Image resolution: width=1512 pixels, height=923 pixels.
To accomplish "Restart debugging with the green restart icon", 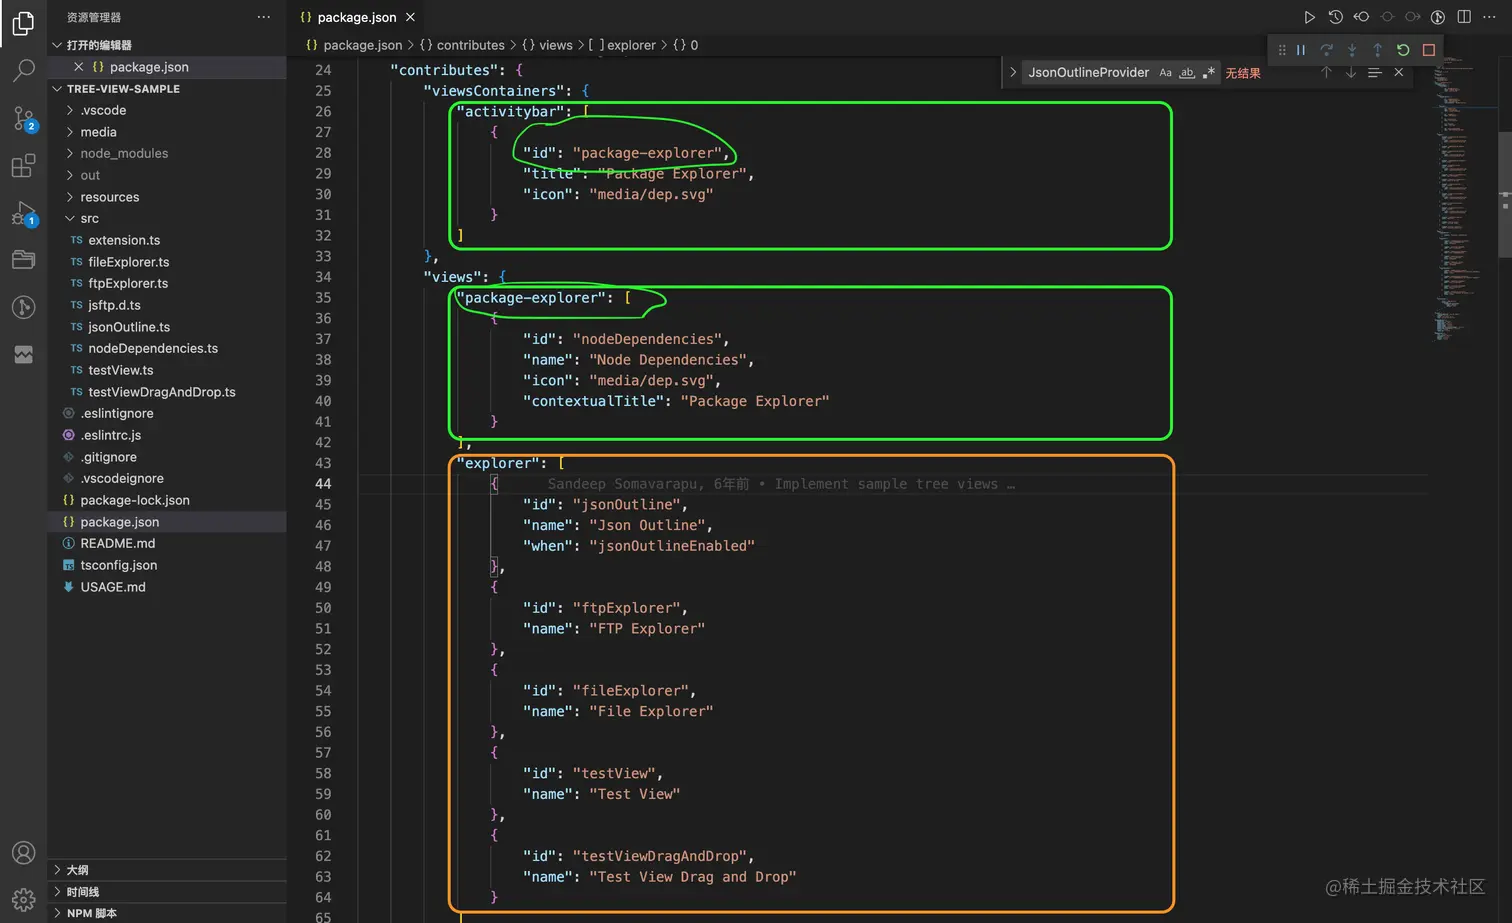I will [x=1403, y=50].
